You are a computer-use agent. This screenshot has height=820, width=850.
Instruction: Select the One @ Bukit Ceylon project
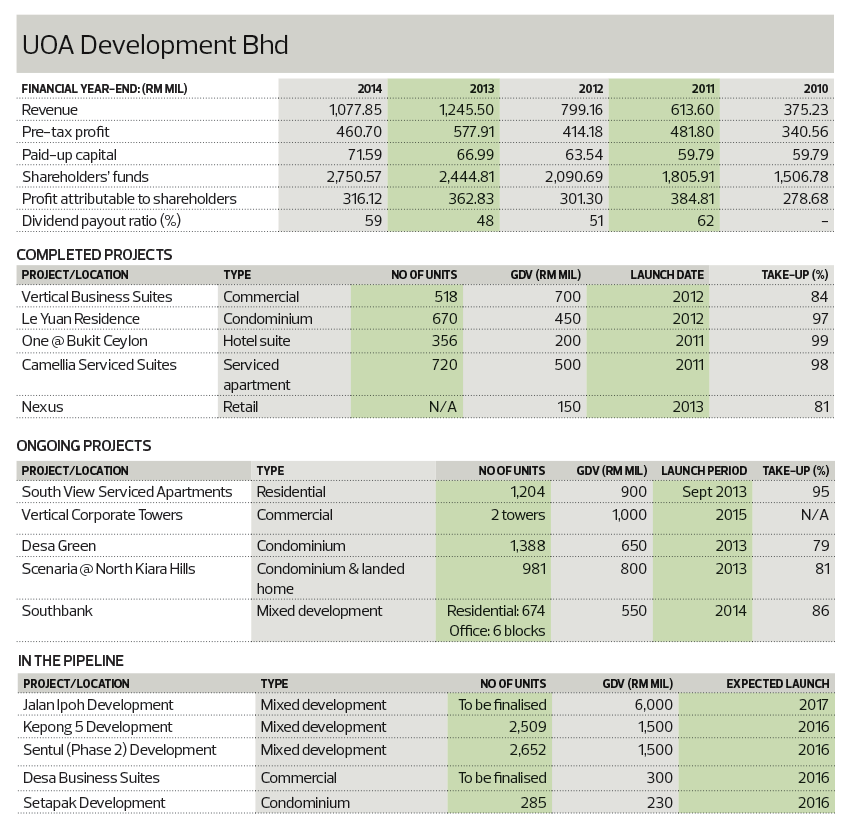[85, 341]
